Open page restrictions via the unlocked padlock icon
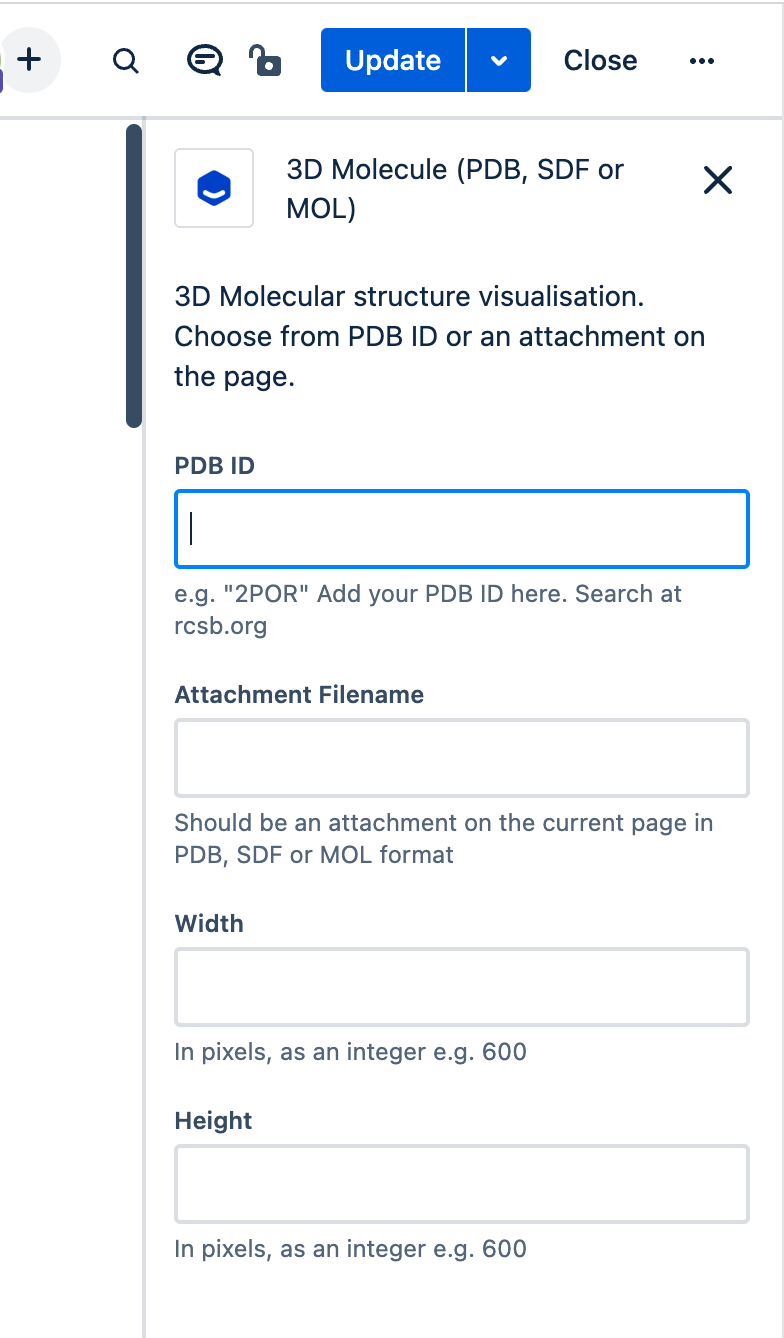Viewport: 784px width, 1338px height. (265, 61)
